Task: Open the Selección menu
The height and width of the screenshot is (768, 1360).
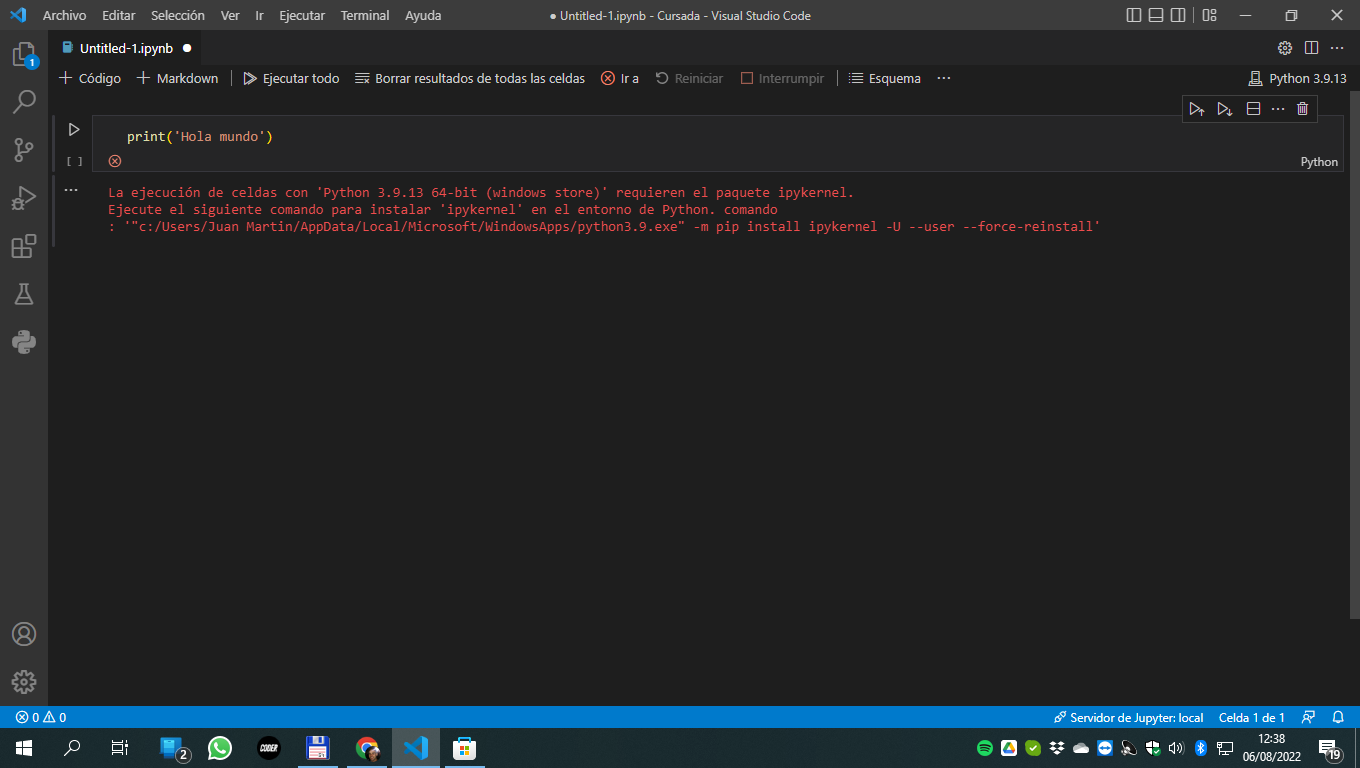Action: (178, 15)
